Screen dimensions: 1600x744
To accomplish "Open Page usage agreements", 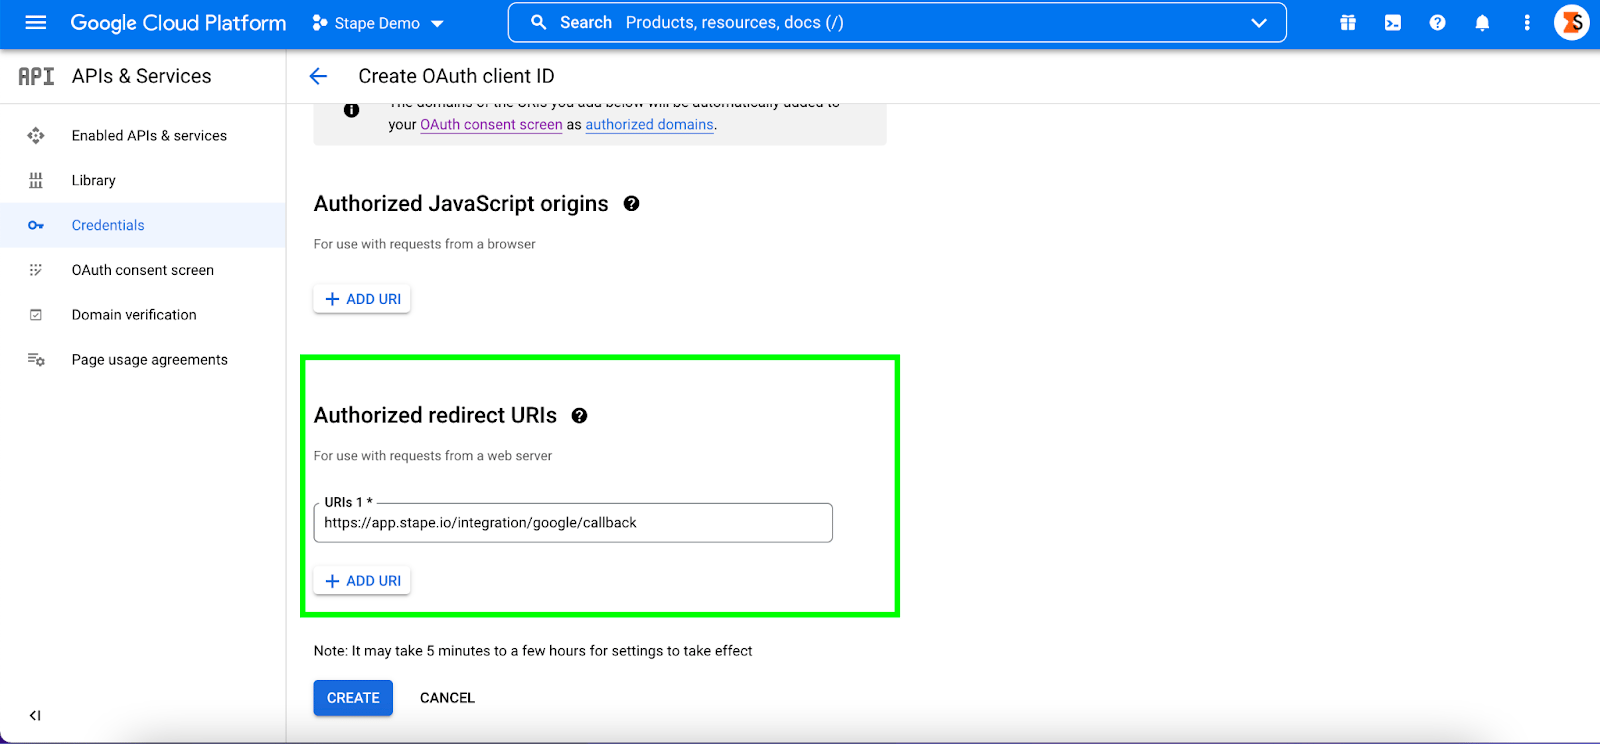I will click(150, 360).
